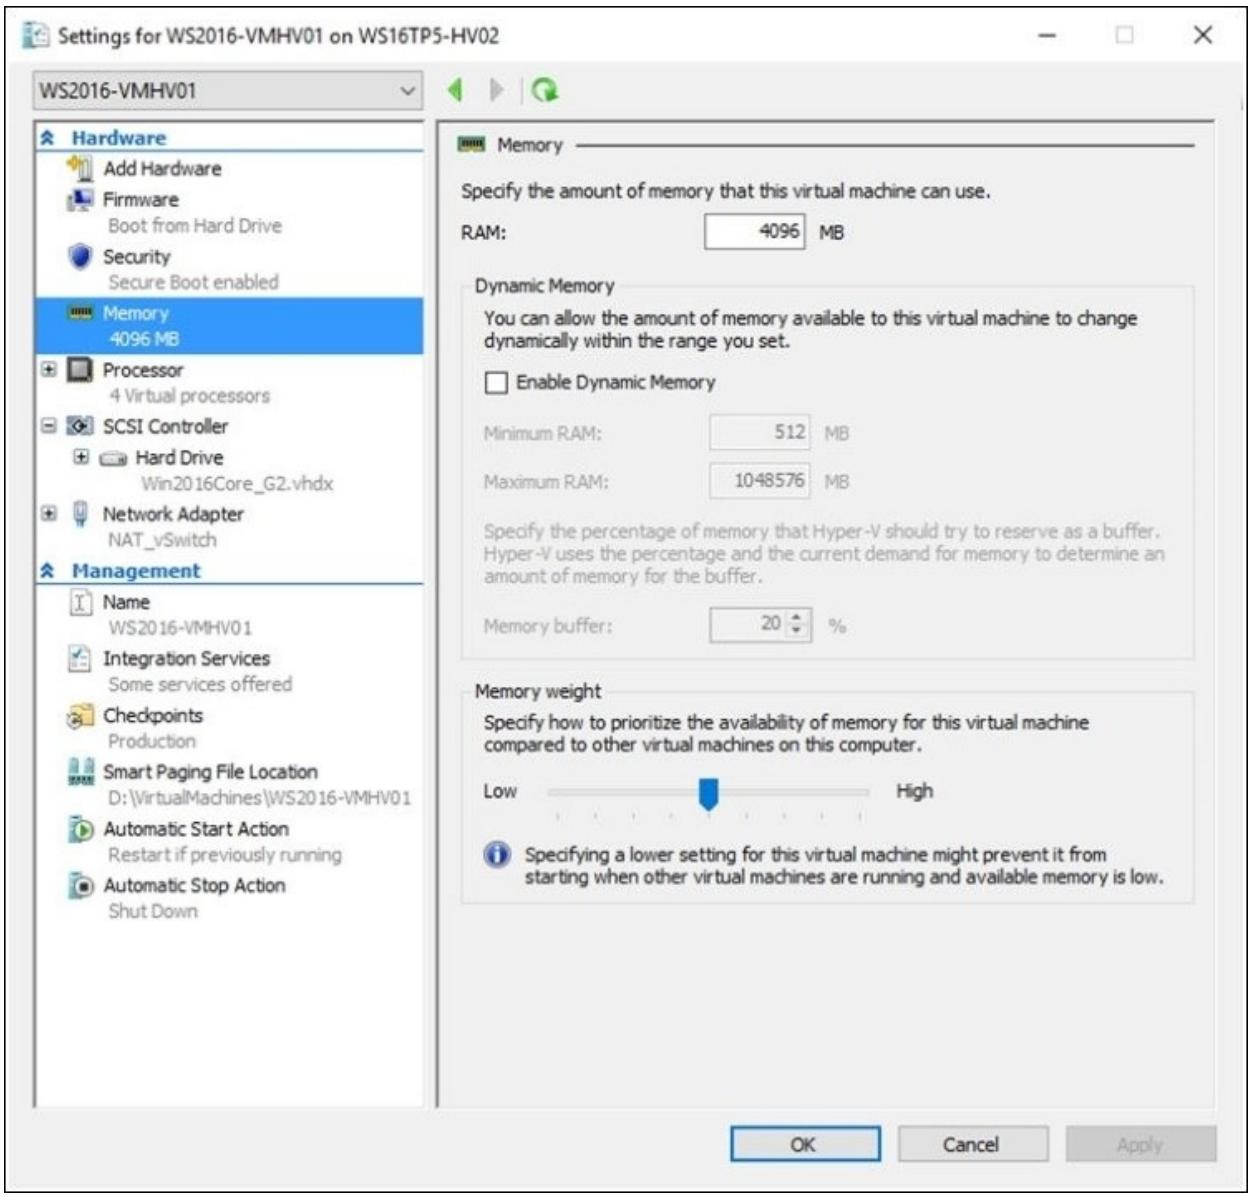
Task: Select Integration Services settings item
Action: pos(186,658)
